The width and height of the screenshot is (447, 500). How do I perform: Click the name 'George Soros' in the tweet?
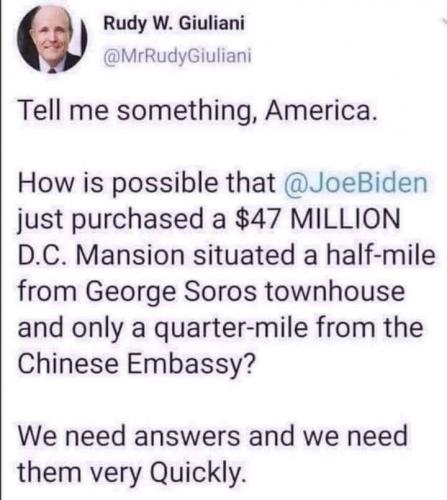[172, 293]
